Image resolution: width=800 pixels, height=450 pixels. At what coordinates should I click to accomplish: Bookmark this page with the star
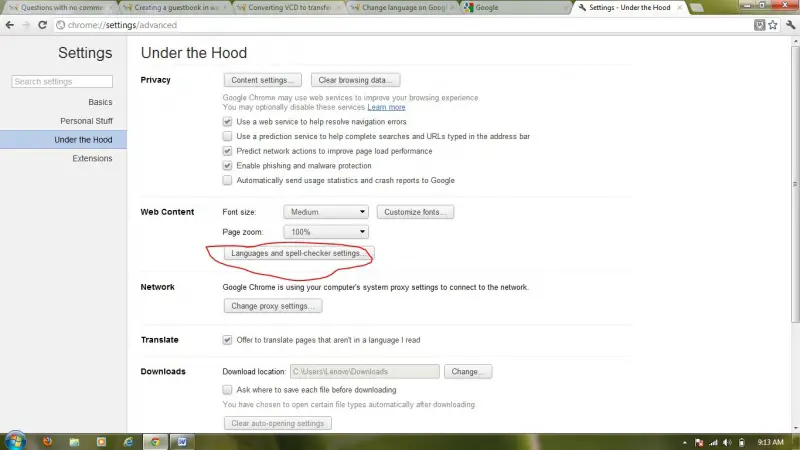[773, 24]
